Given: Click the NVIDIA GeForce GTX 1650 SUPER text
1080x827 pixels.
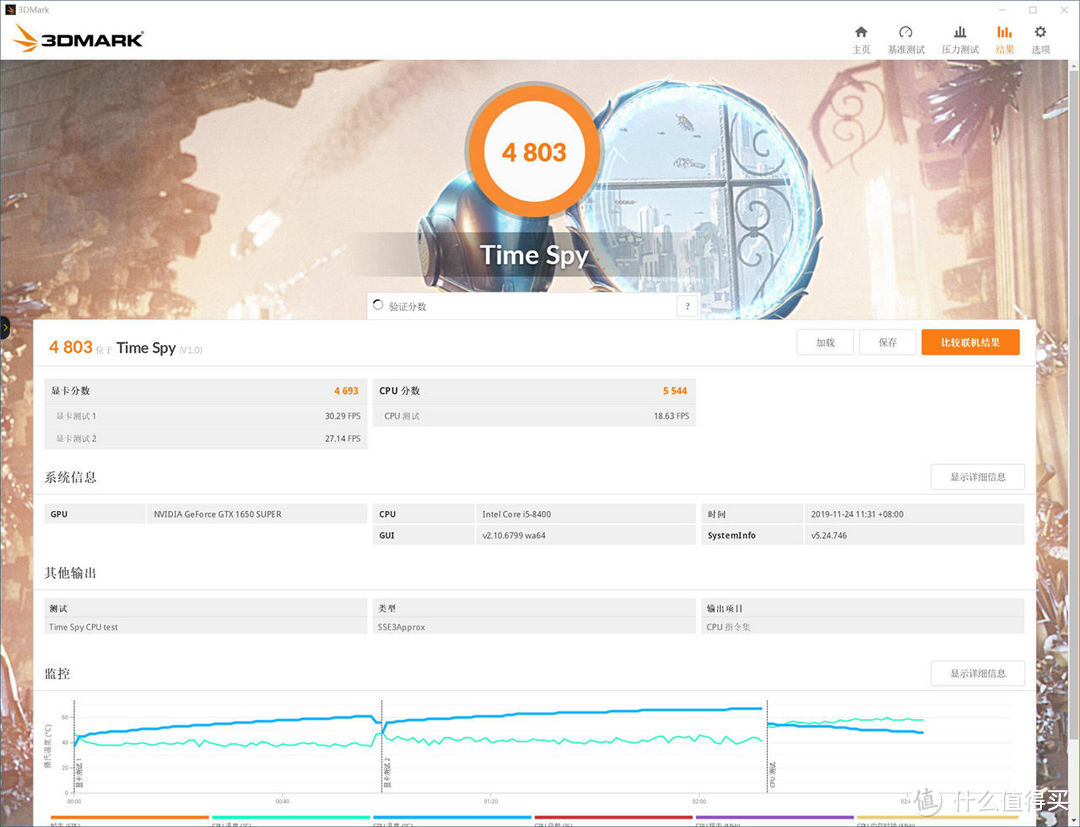Looking at the screenshot, I should coord(218,514).
